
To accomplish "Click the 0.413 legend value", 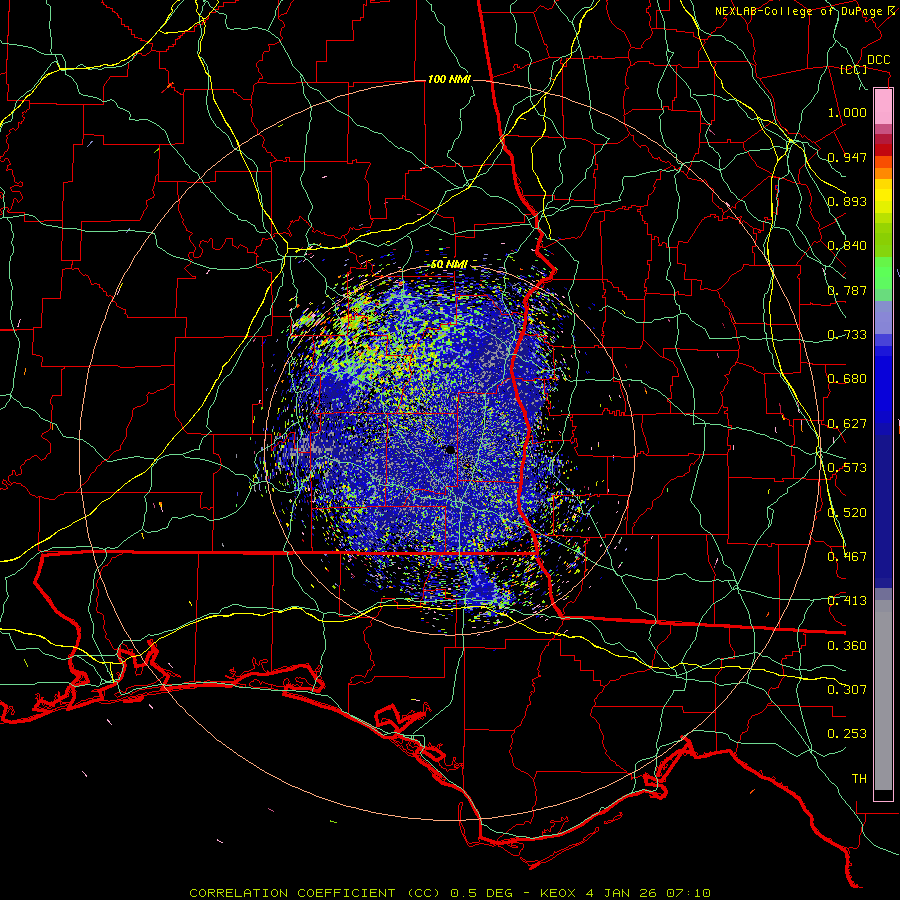I will pyautogui.click(x=847, y=601).
